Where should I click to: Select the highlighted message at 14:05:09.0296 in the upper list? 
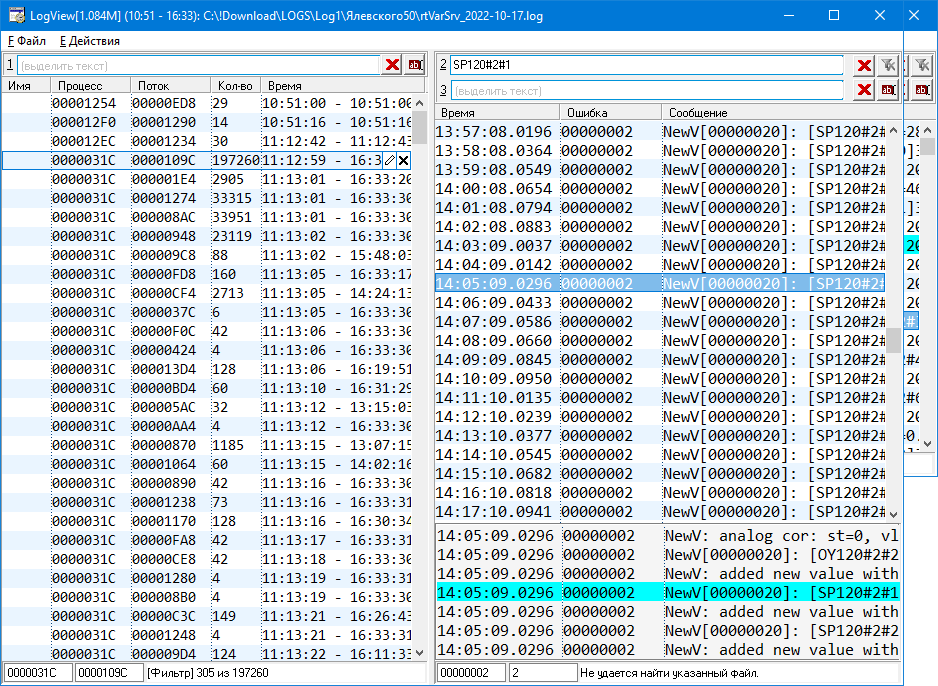(660, 283)
